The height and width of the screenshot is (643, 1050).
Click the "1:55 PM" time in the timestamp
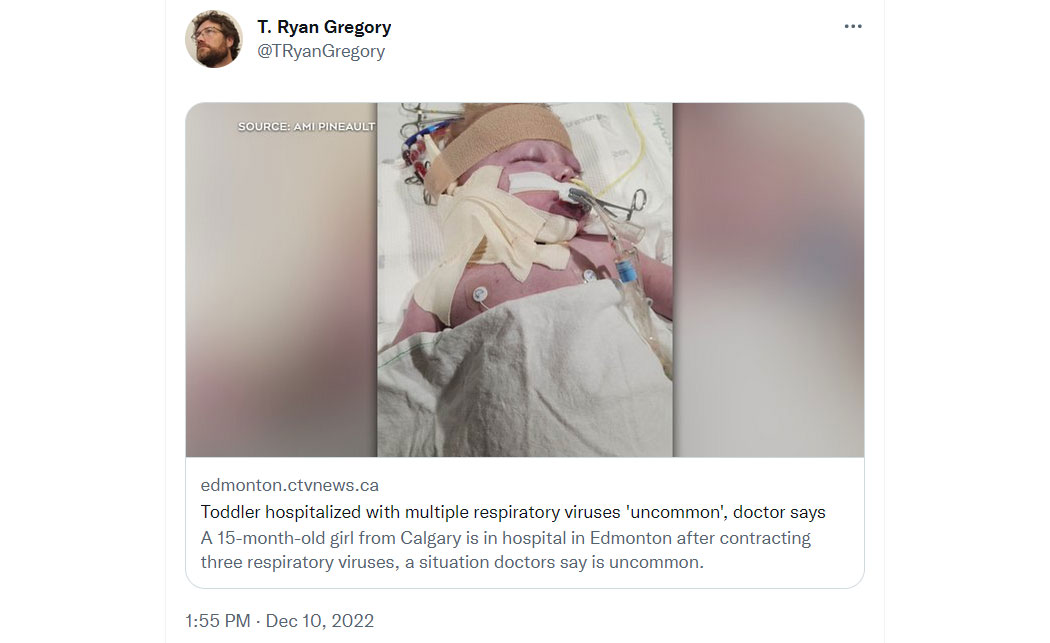(x=218, y=621)
